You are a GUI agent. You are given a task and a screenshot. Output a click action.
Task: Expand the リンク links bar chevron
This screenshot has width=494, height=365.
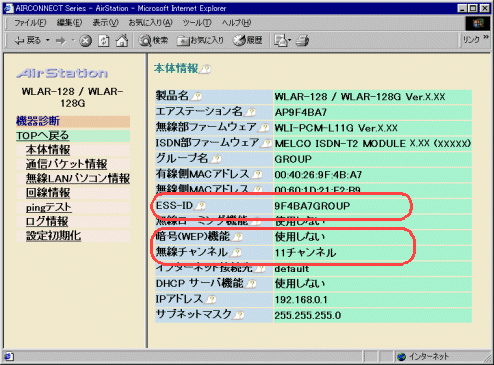486,37
